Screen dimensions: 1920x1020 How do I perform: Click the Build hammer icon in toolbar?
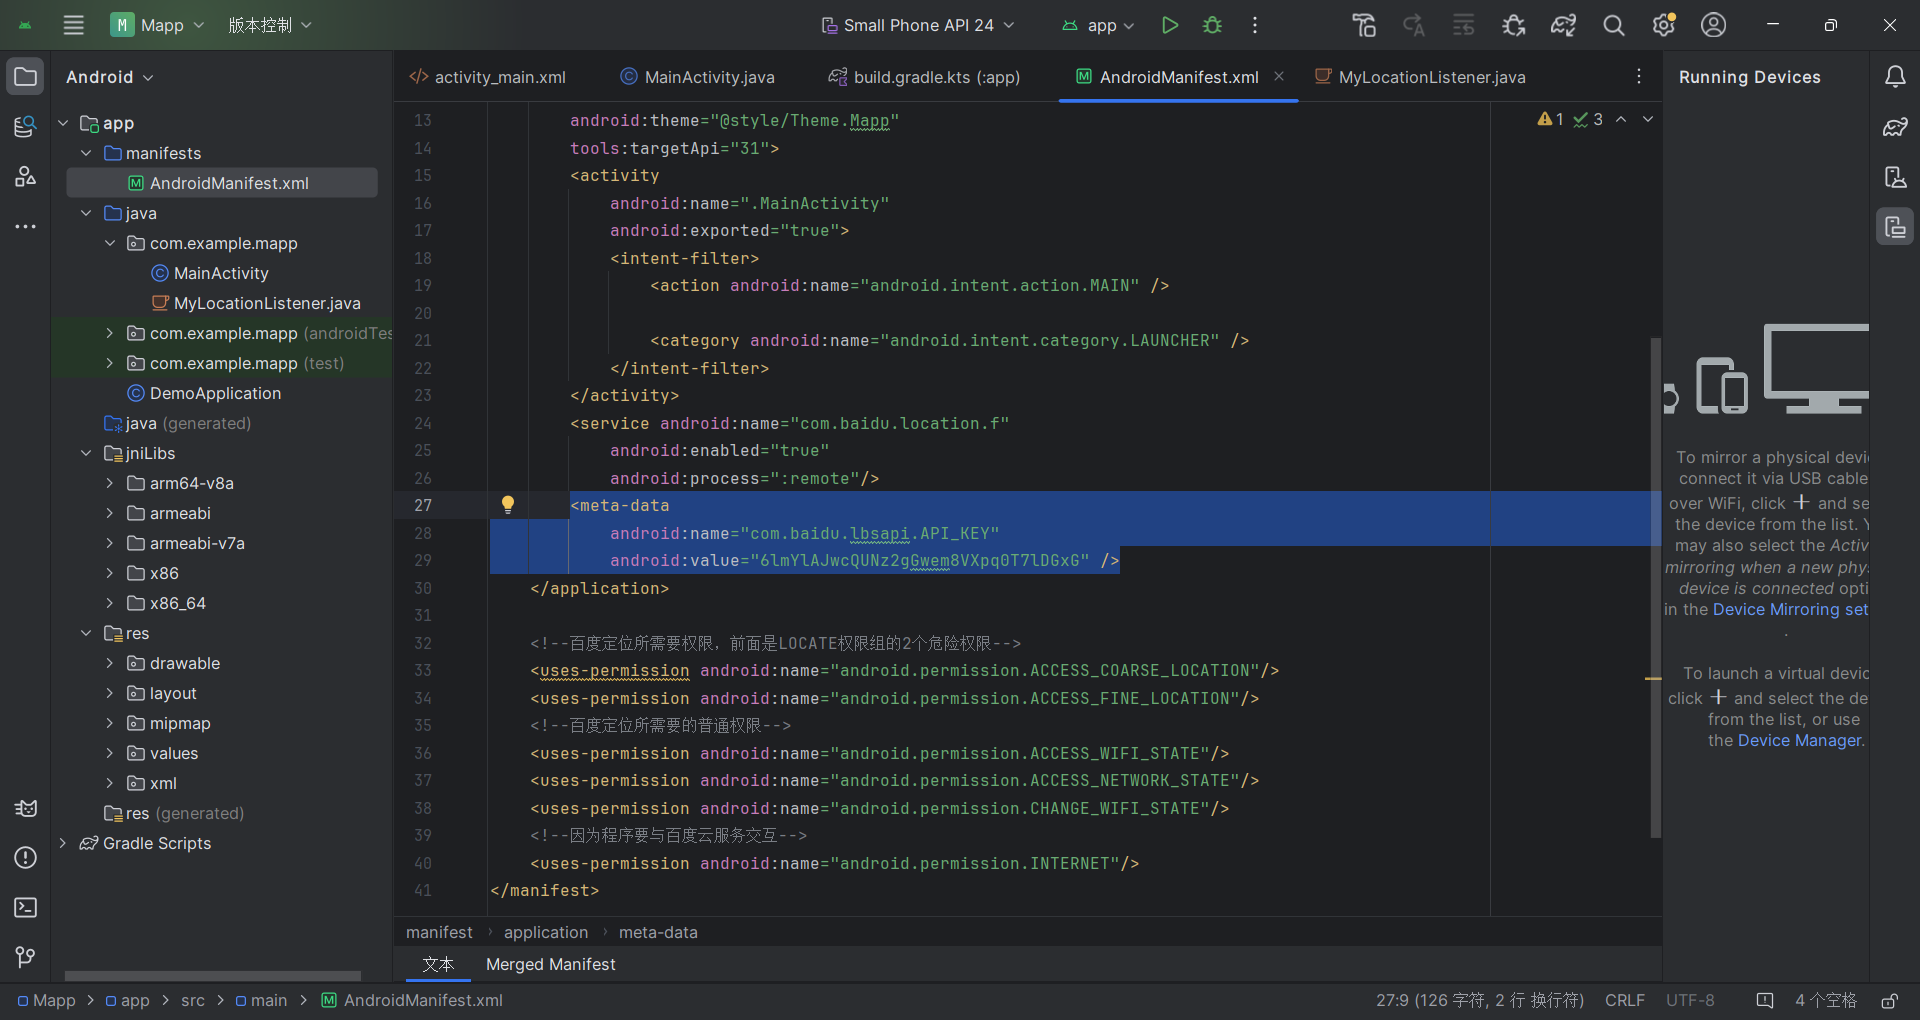click(1364, 25)
